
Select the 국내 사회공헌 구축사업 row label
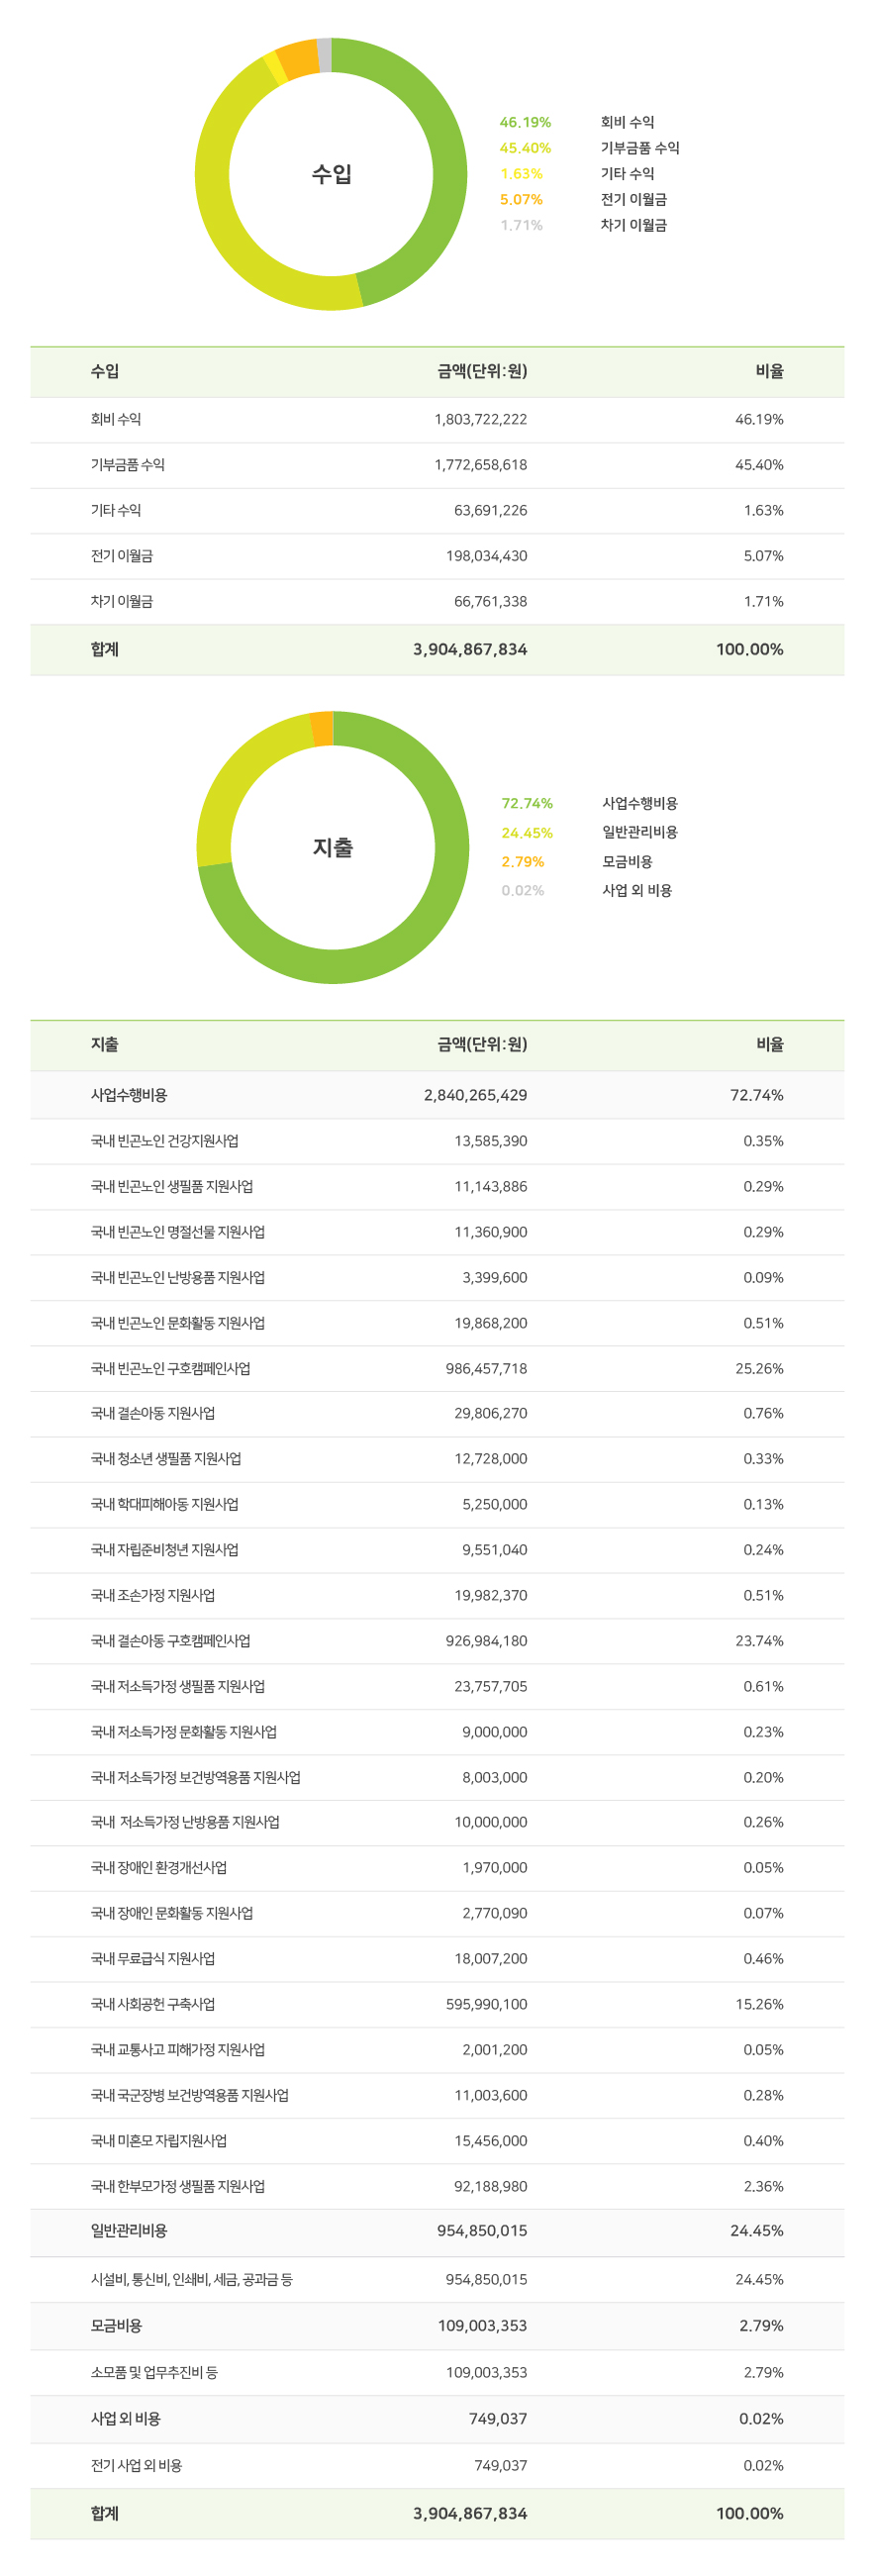[153, 2004]
